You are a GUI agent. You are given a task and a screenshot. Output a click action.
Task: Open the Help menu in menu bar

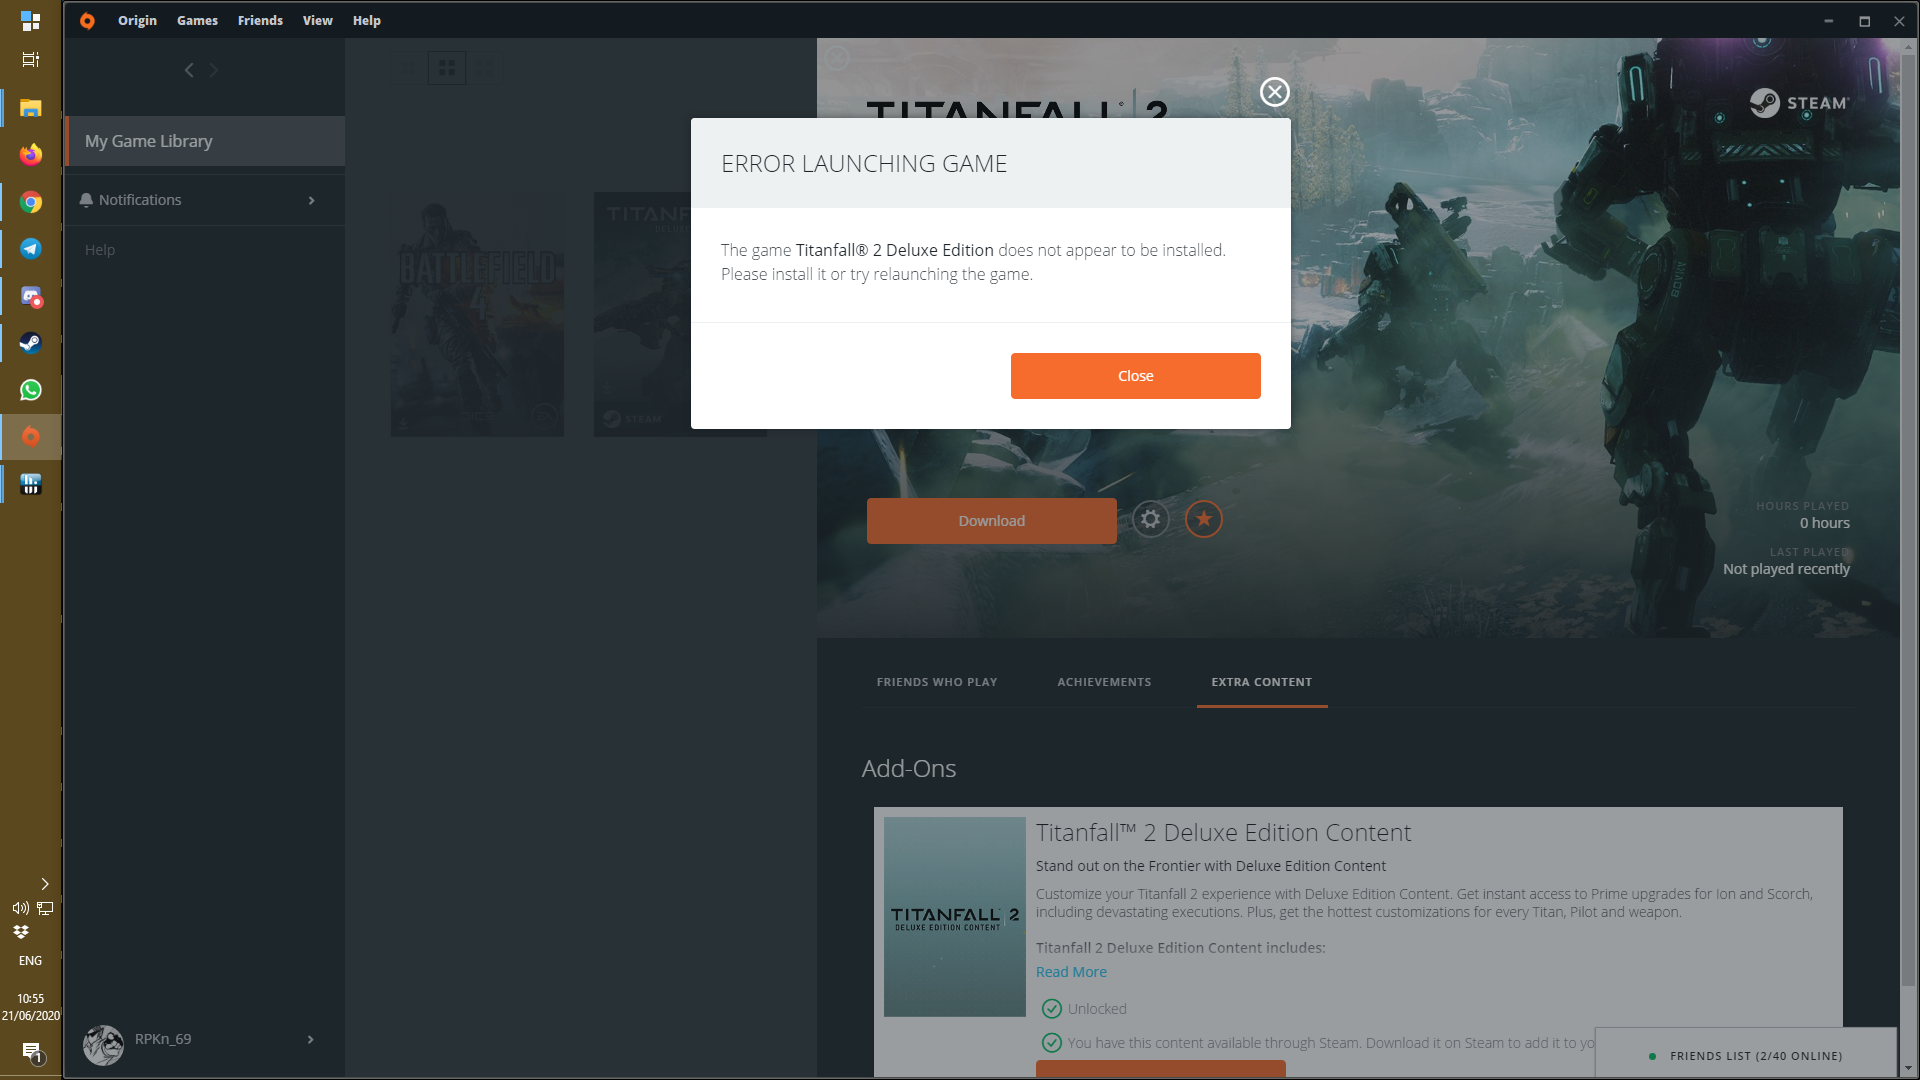coord(366,20)
